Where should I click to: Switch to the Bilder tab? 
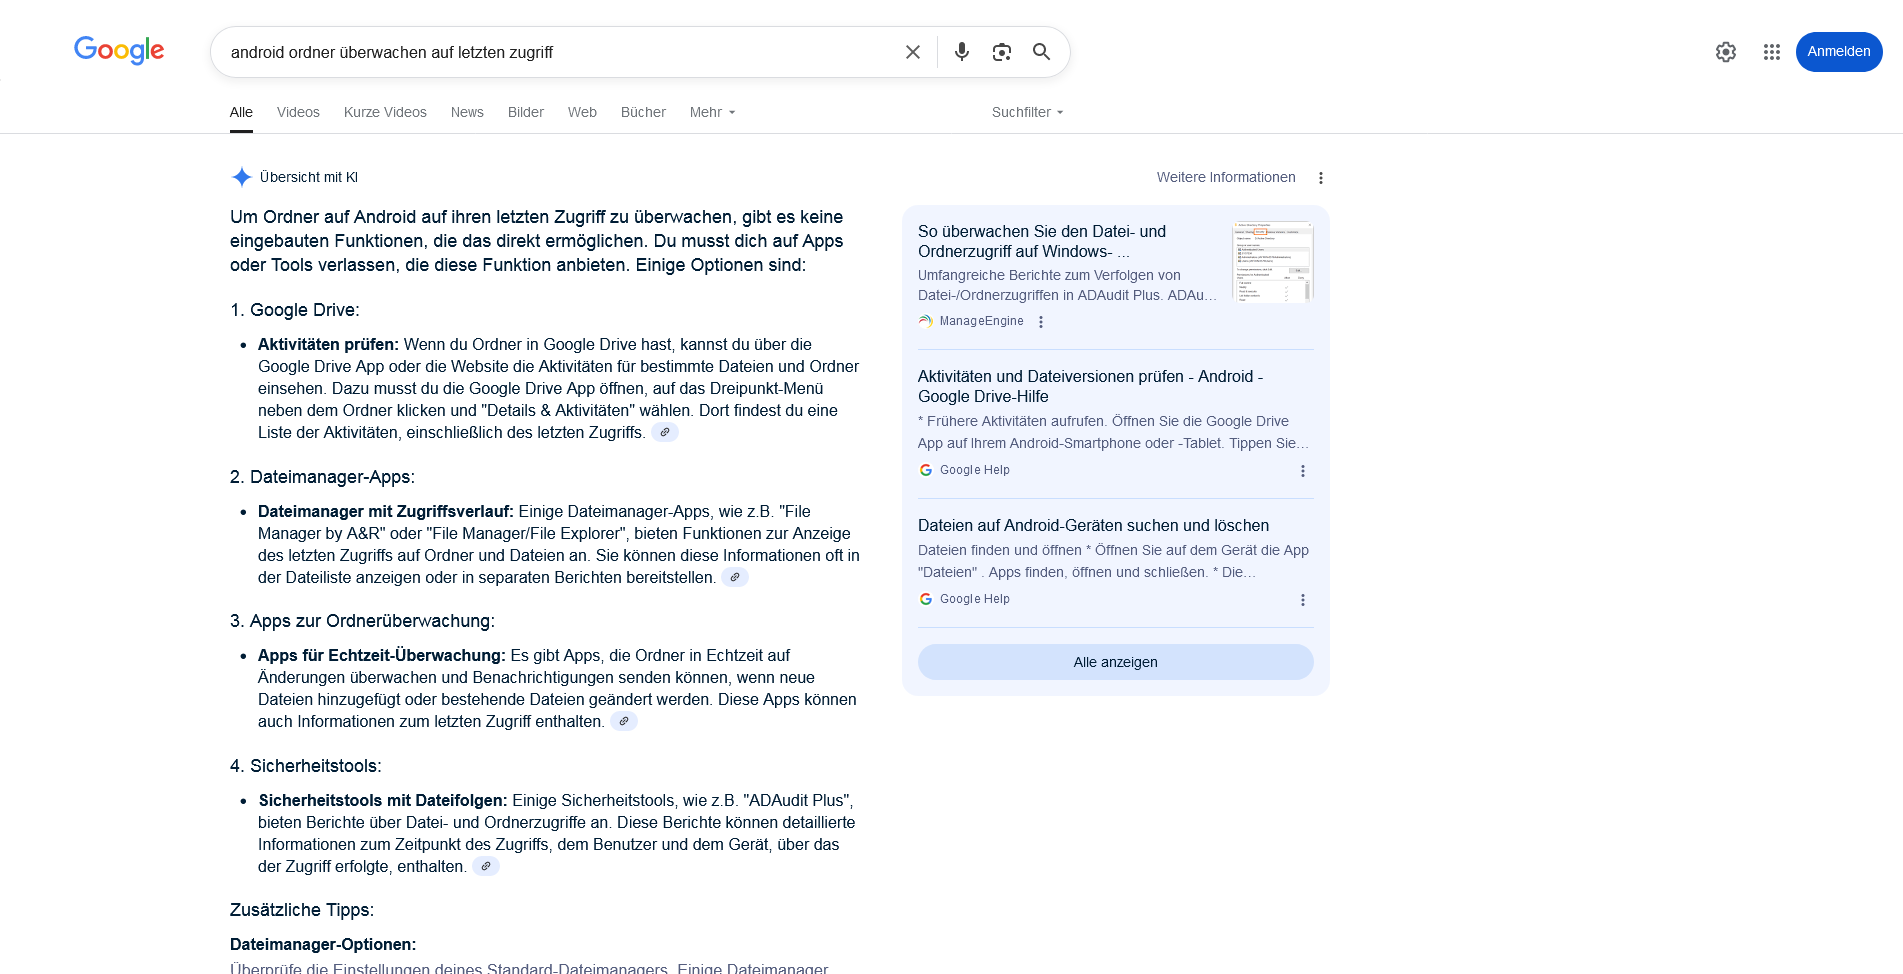click(x=525, y=112)
